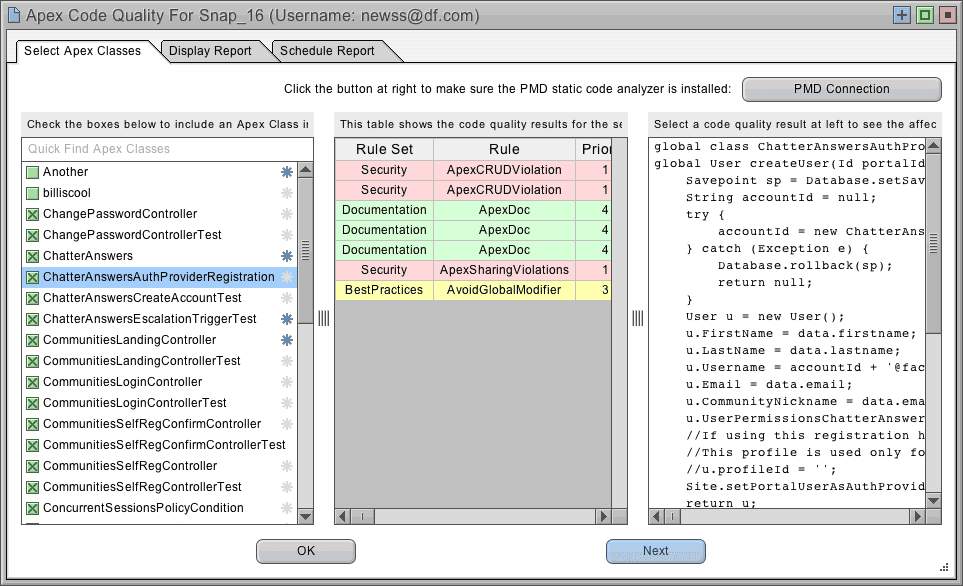
Task: Click the 'Database.rollback(sp);' code line
Action: pyautogui.click(x=805, y=265)
